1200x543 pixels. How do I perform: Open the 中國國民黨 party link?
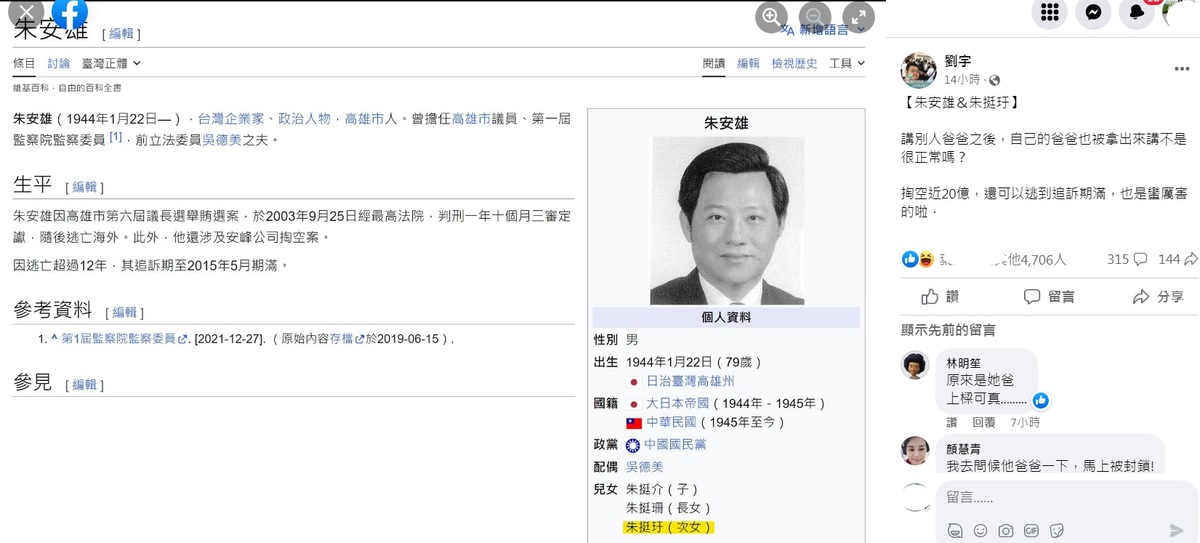click(x=674, y=445)
